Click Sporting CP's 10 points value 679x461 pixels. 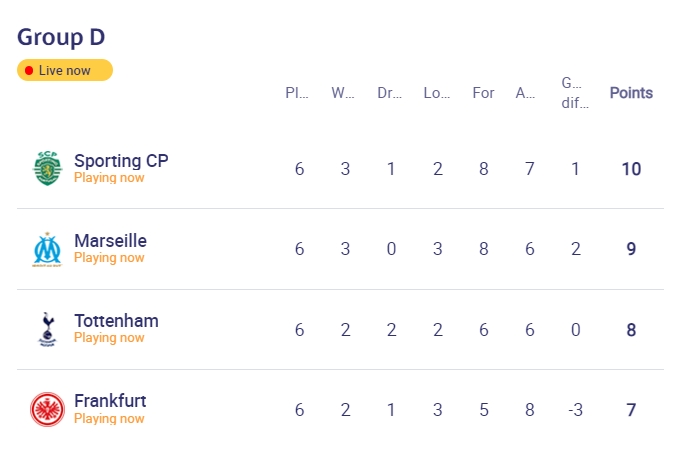(x=631, y=169)
